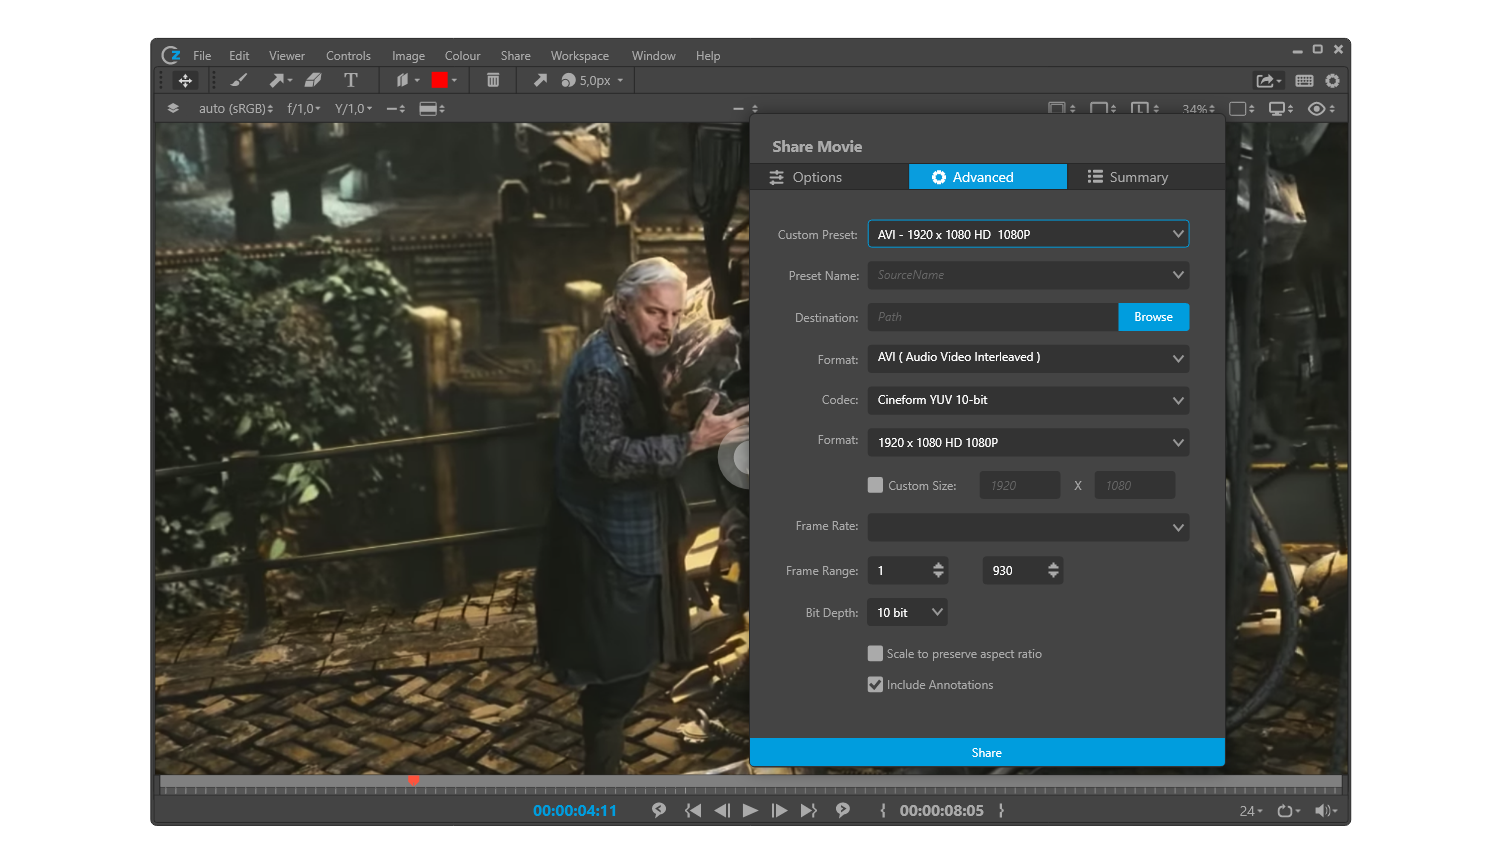Open the 1920 x 1080 HD 1080P resolution dropdown
The width and height of the screenshot is (1496, 866).
1028,442
